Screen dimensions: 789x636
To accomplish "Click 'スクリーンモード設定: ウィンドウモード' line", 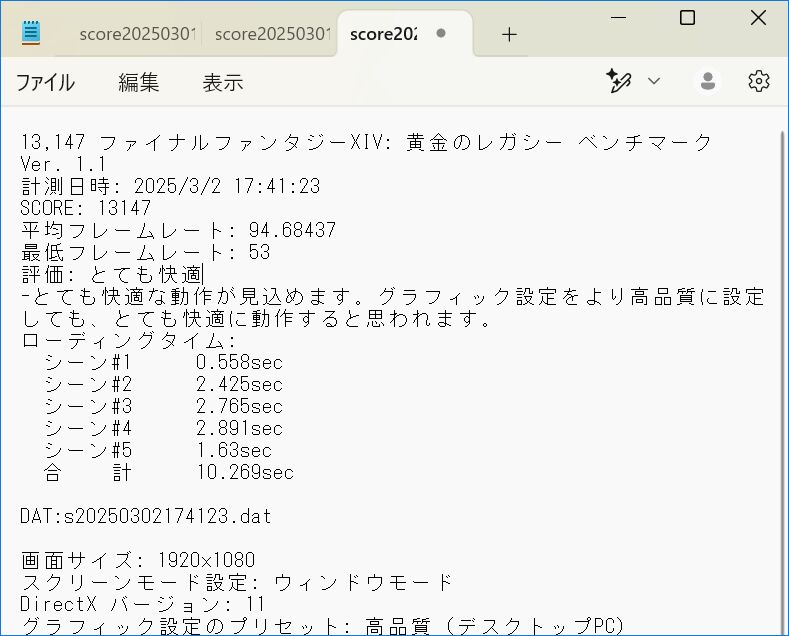I will pyautogui.click(x=236, y=582).
